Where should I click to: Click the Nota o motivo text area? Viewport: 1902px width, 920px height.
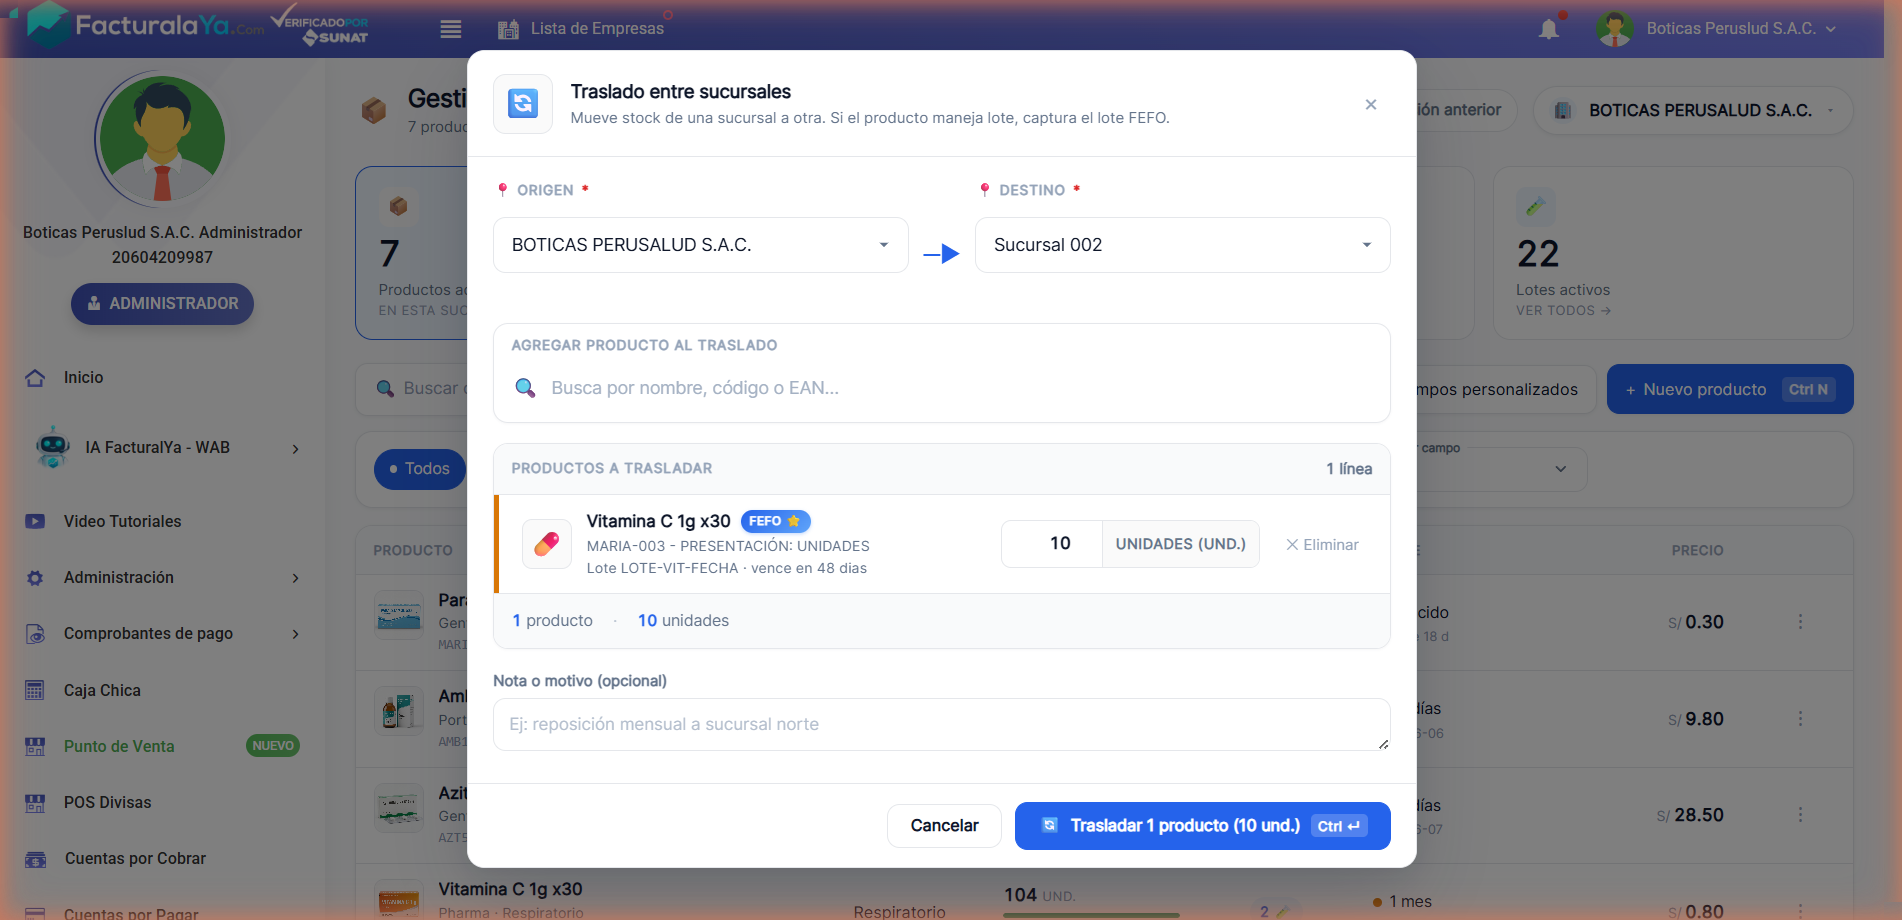942,724
